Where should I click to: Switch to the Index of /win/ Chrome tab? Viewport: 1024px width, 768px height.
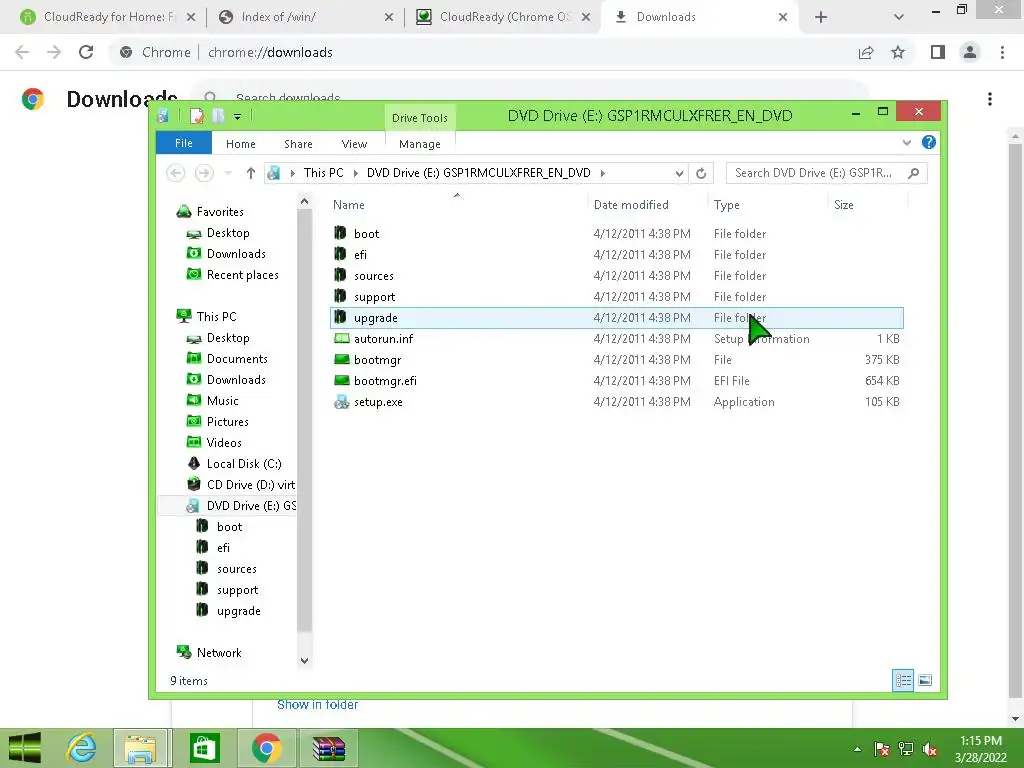pyautogui.click(x=305, y=17)
